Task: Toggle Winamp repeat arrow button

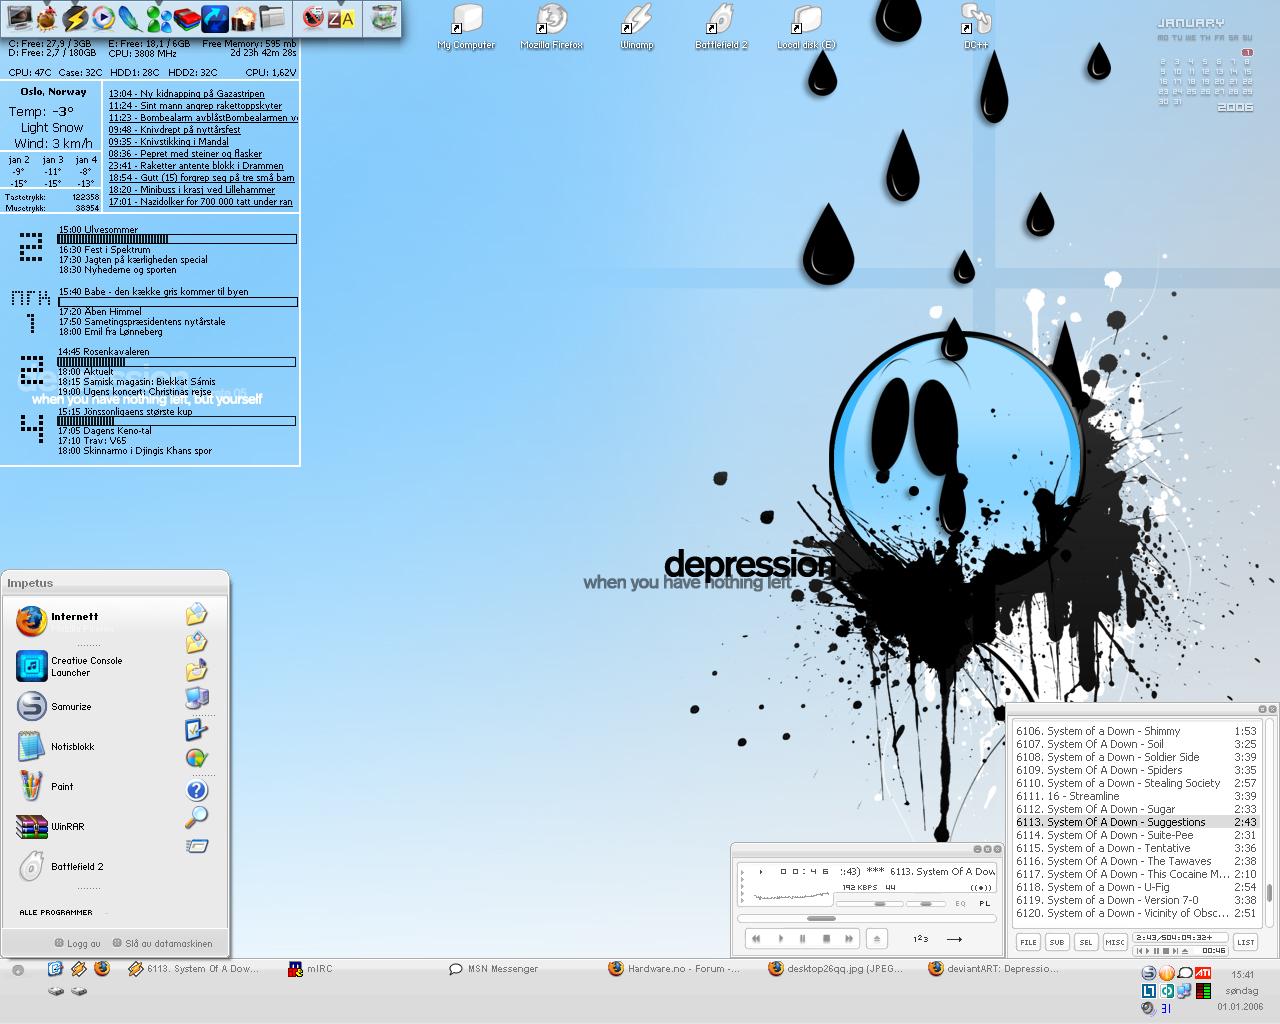Action: coord(953,939)
